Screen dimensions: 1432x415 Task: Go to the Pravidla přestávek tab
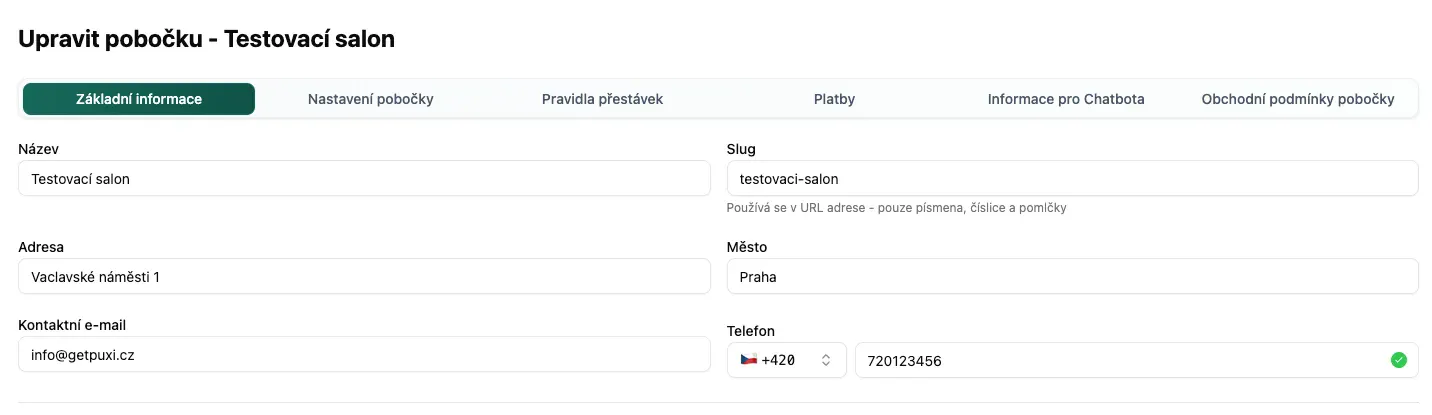pyautogui.click(x=602, y=99)
